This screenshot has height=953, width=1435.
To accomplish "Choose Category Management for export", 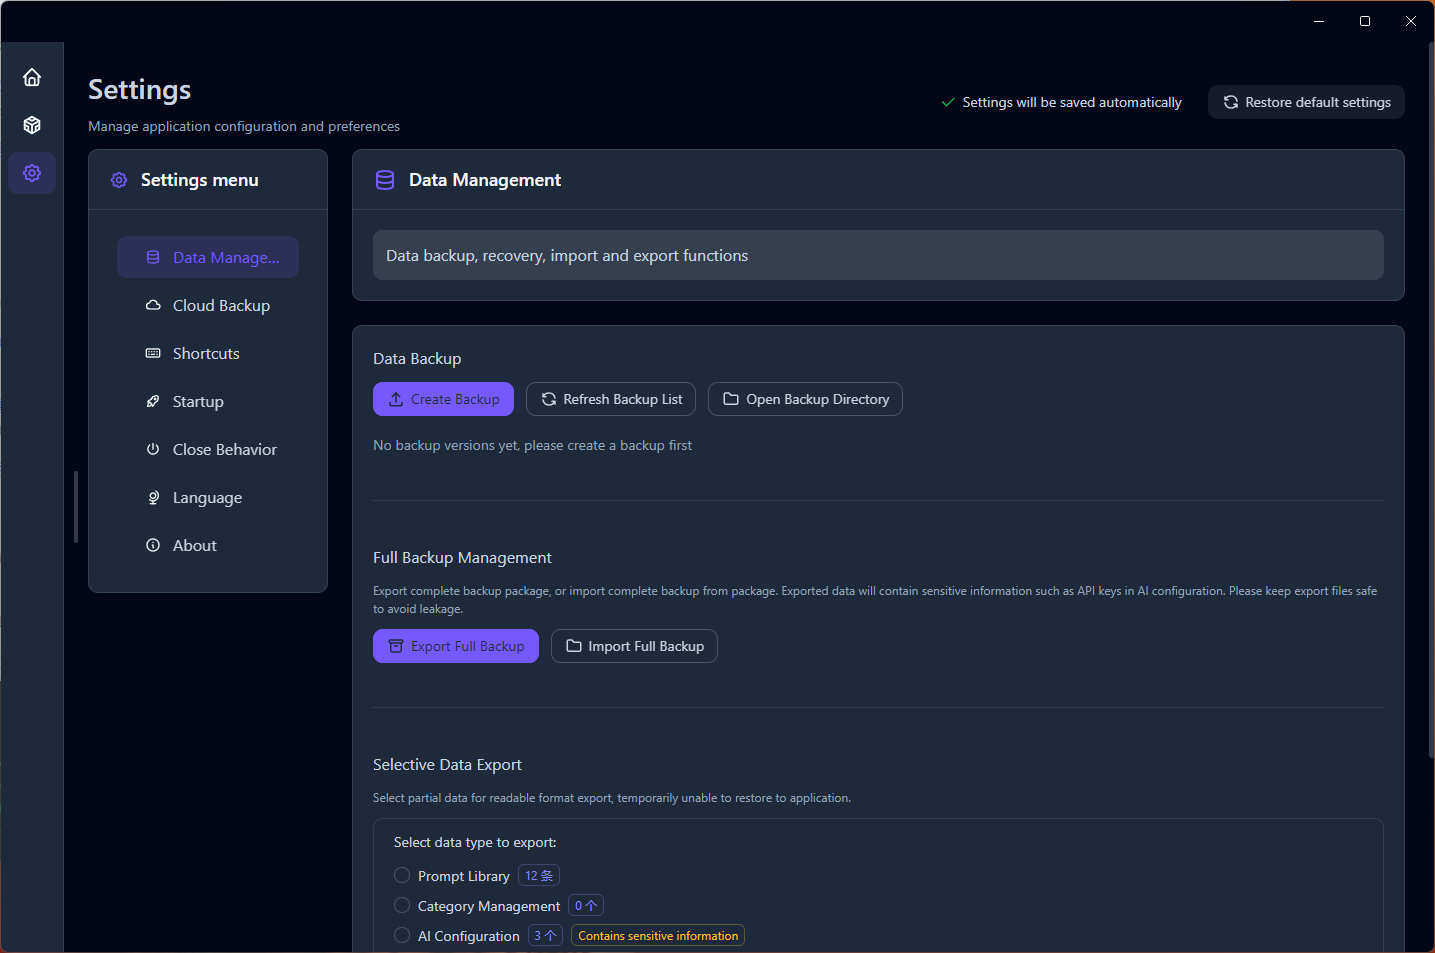I will [x=402, y=904].
